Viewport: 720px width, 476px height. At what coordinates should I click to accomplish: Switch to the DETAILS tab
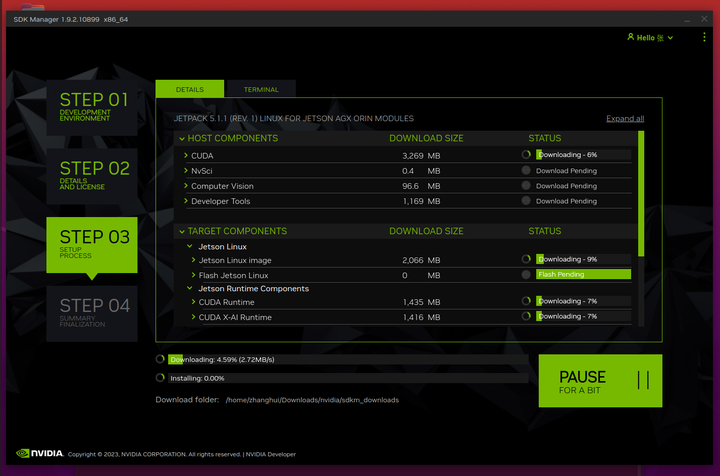pyautogui.click(x=190, y=89)
